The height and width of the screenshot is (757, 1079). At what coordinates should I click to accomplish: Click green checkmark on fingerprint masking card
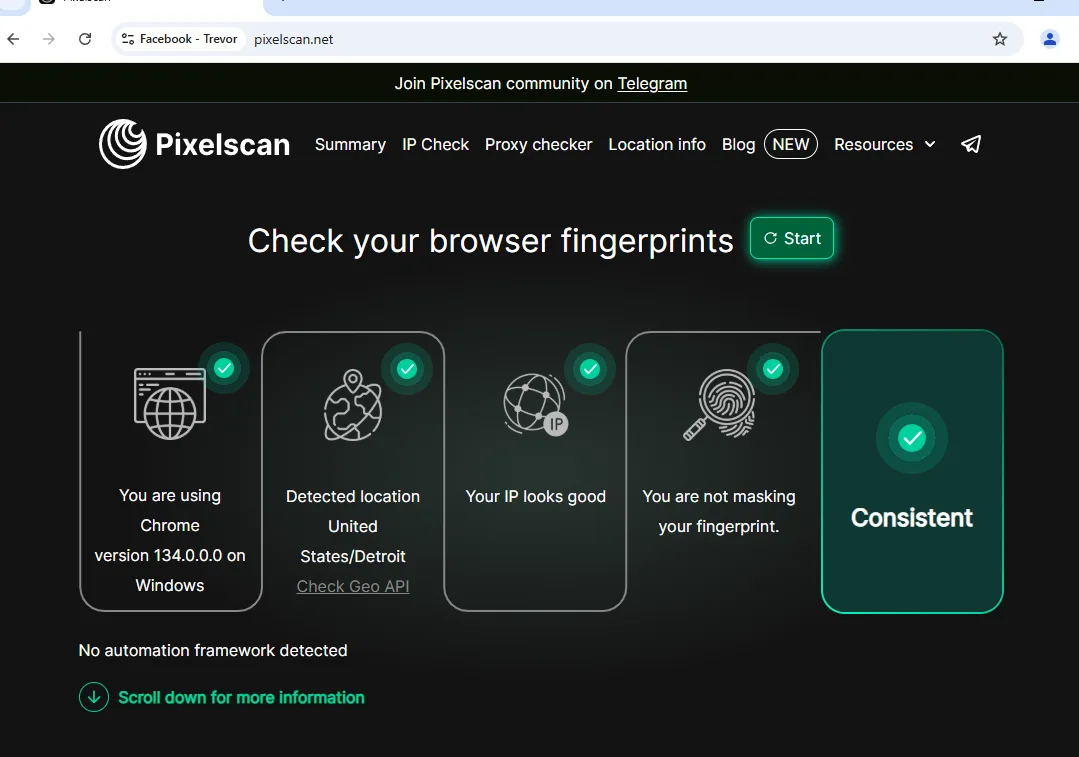pos(773,369)
